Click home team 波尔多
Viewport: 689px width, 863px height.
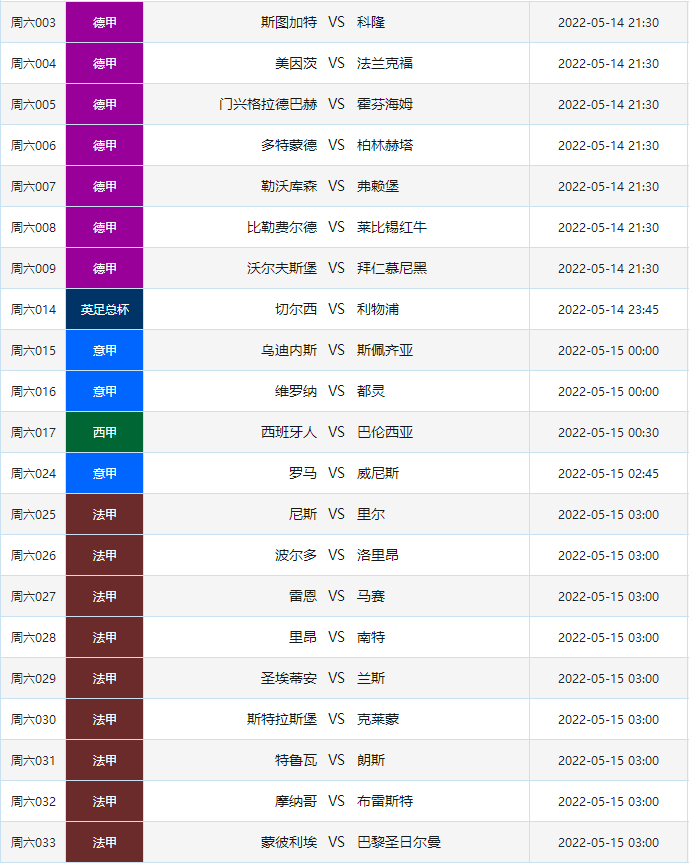tap(296, 555)
